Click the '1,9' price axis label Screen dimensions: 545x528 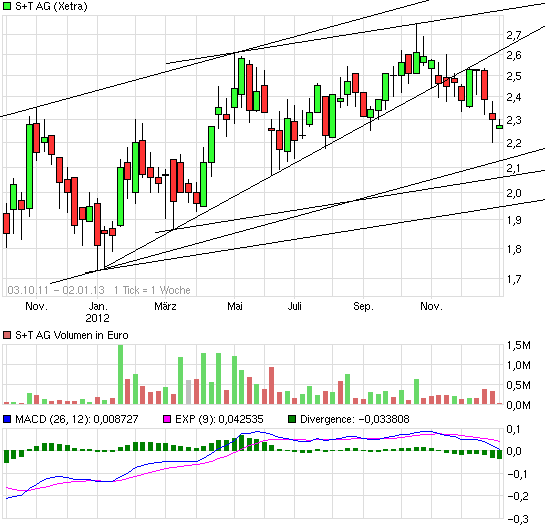pyautogui.click(x=514, y=220)
